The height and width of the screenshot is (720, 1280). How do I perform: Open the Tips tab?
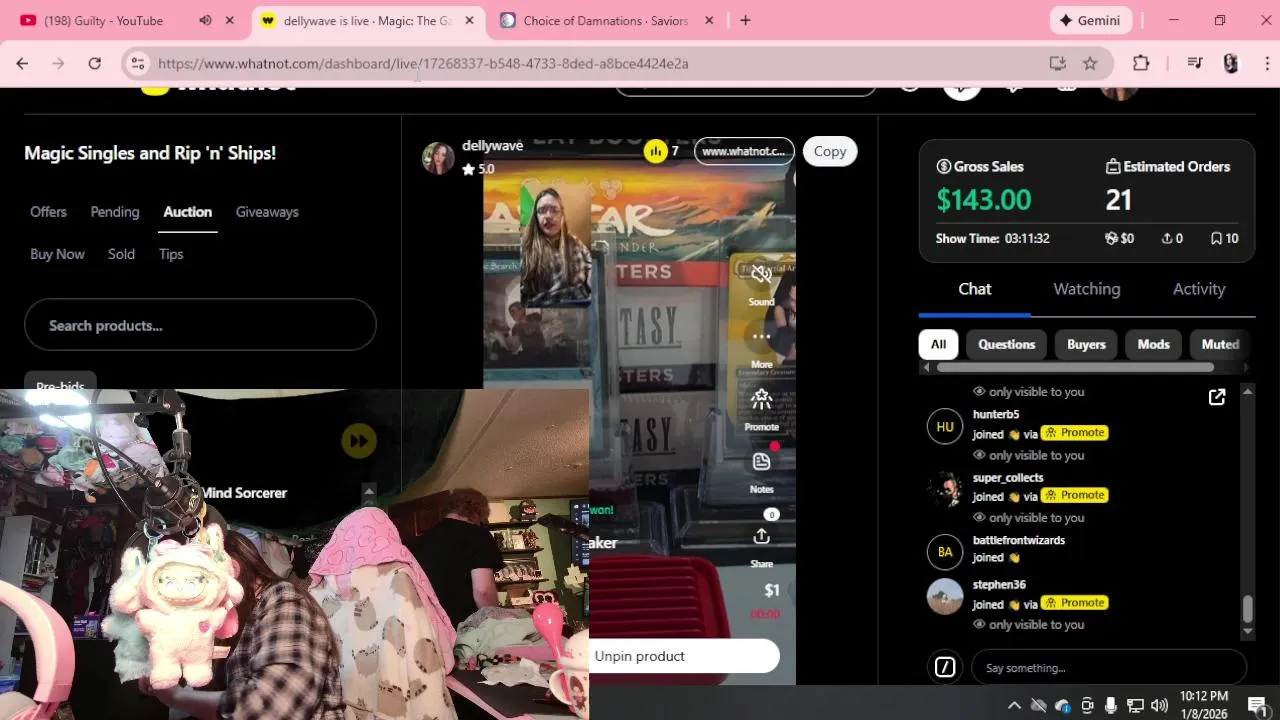pyautogui.click(x=171, y=254)
